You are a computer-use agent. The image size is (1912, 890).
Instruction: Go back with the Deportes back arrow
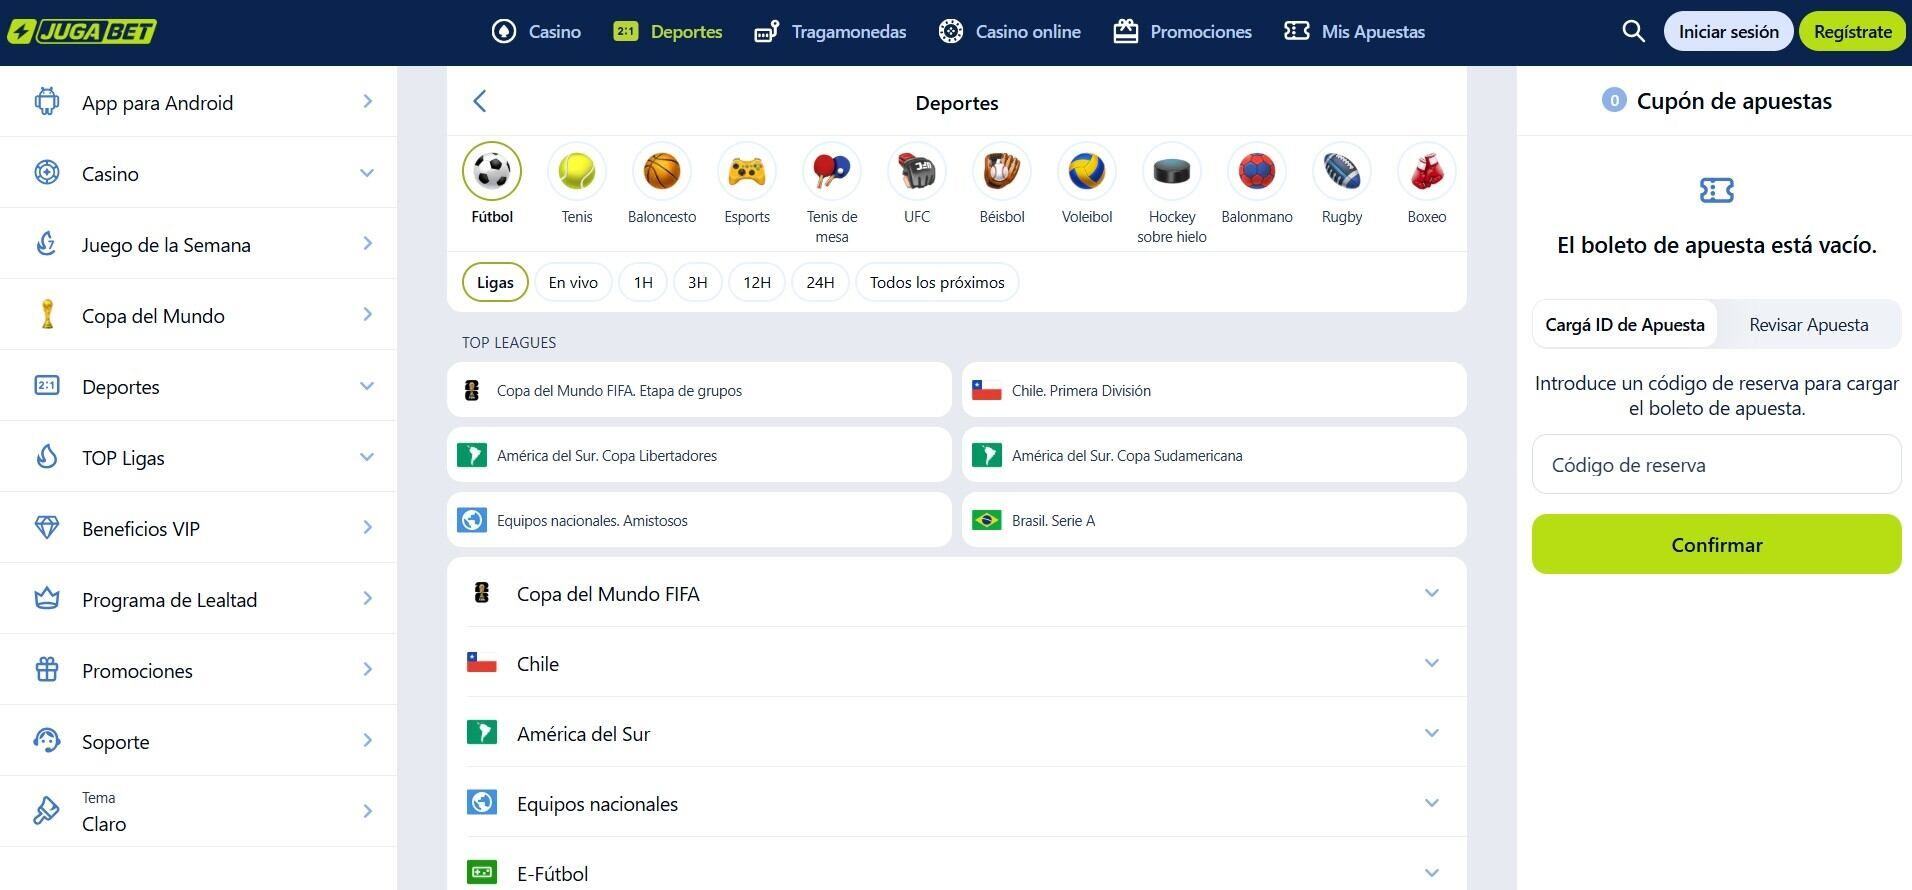(x=480, y=101)
